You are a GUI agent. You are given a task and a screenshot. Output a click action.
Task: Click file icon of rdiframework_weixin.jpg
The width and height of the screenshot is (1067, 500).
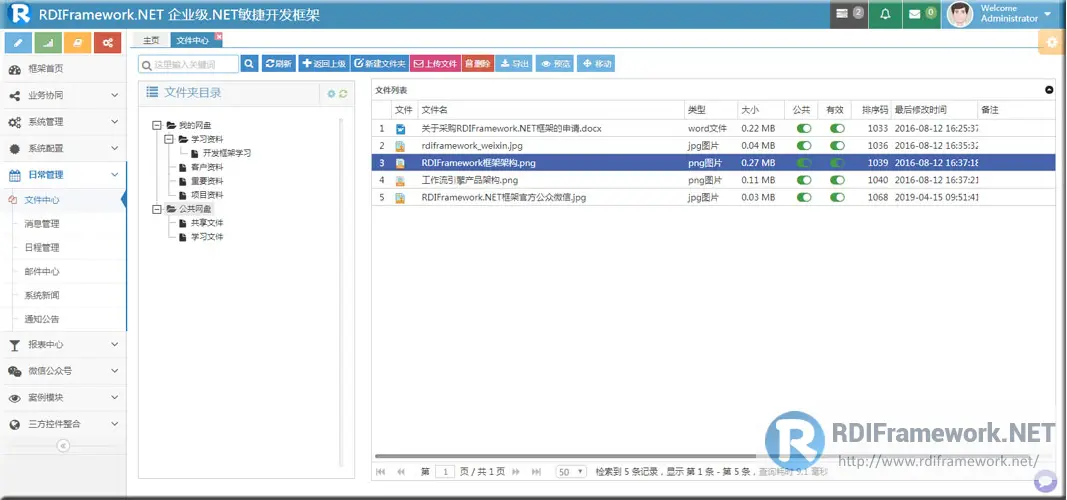coord(401,146)
